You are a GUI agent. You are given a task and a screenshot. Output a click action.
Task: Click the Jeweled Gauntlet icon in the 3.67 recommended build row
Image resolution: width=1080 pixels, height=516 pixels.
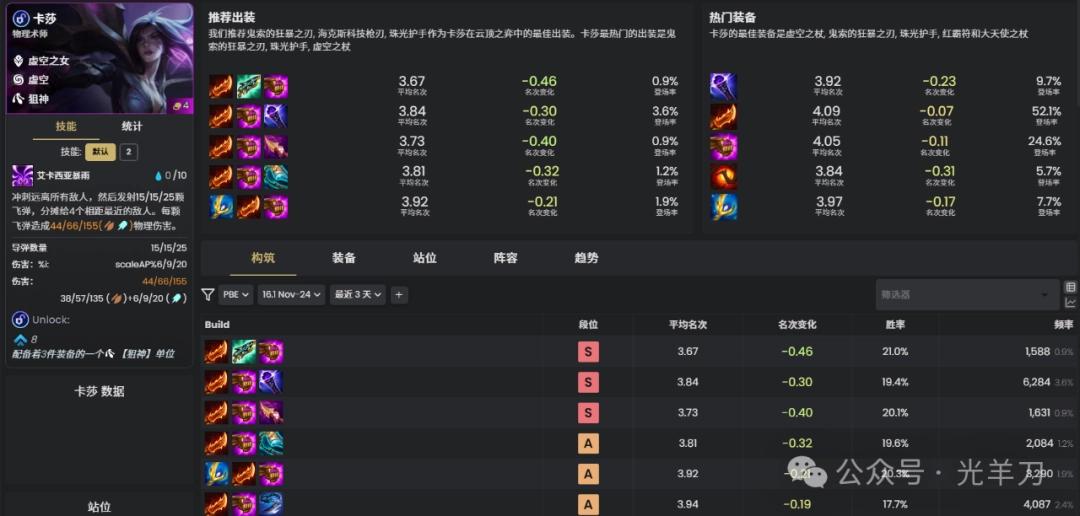tap(276, 87)
